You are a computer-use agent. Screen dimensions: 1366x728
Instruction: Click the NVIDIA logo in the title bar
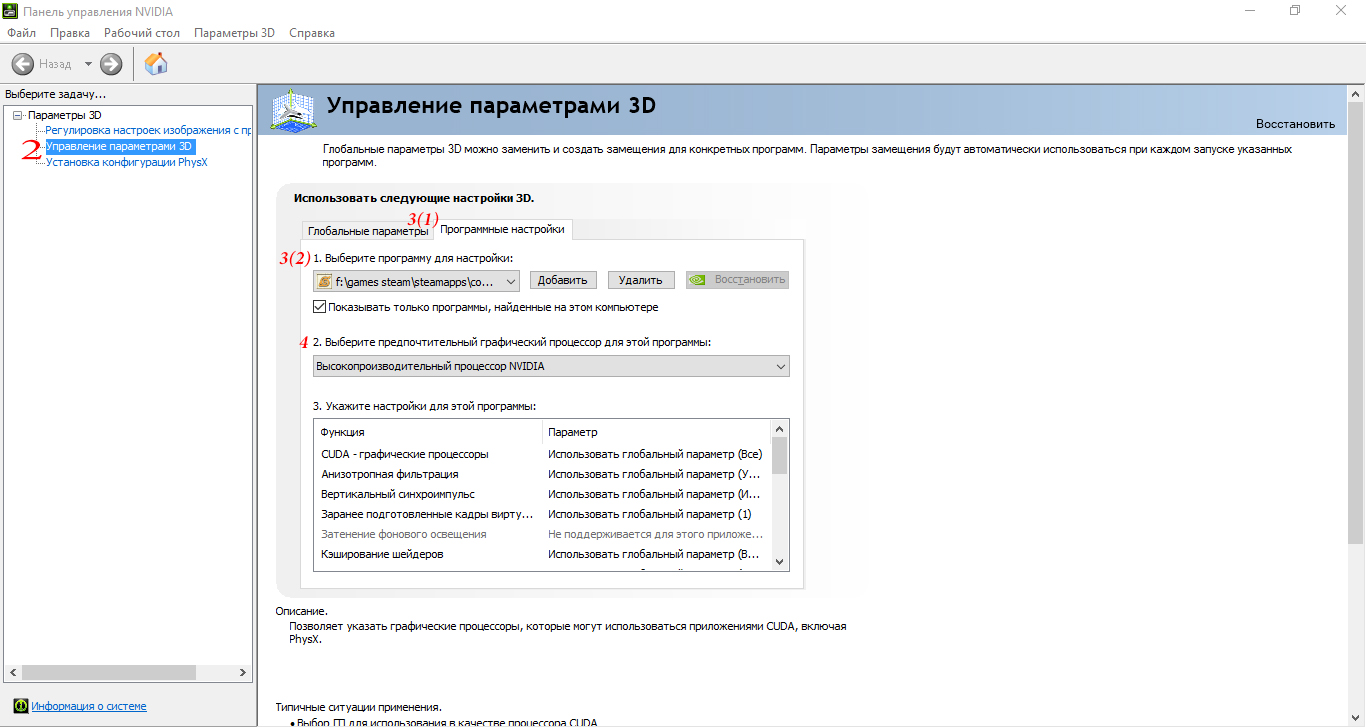(x=12, y=11)
